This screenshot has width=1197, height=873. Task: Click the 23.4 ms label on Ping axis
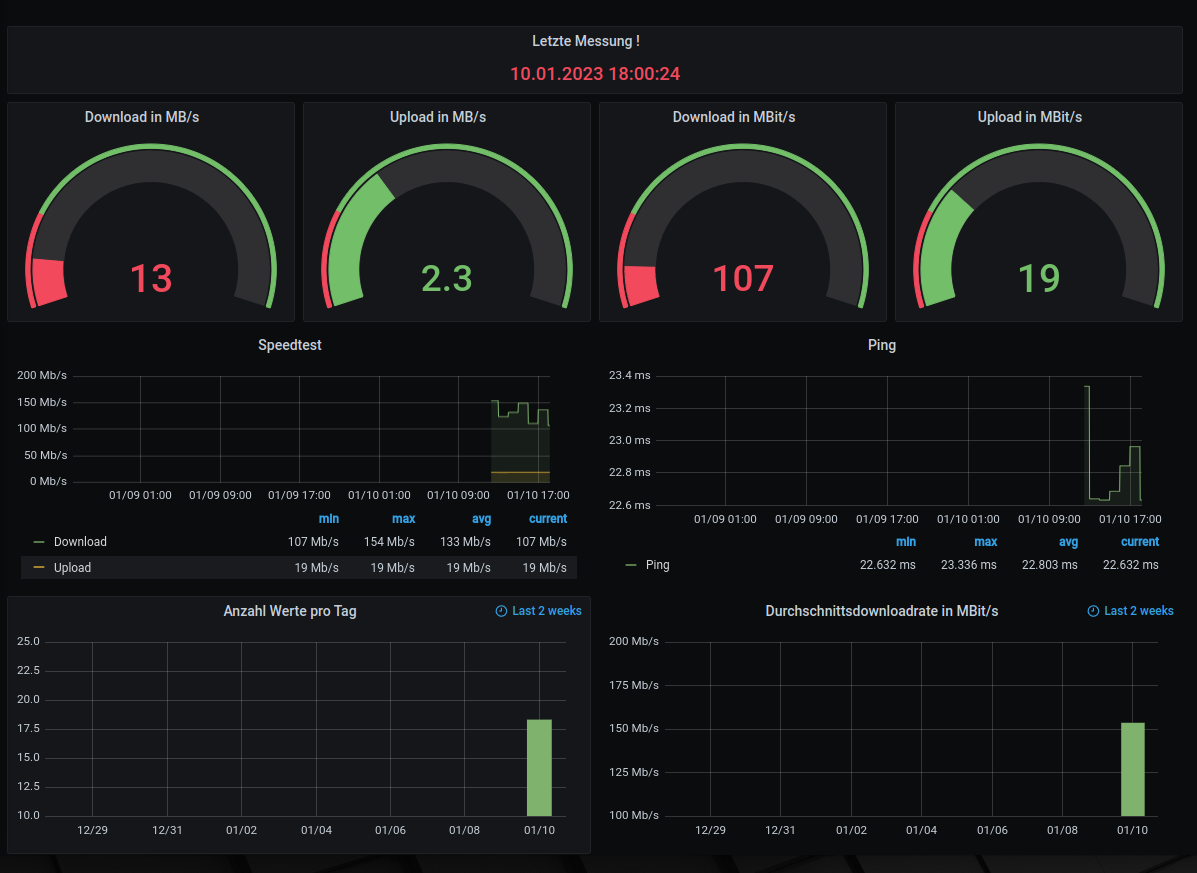click(x=630, y=375)
